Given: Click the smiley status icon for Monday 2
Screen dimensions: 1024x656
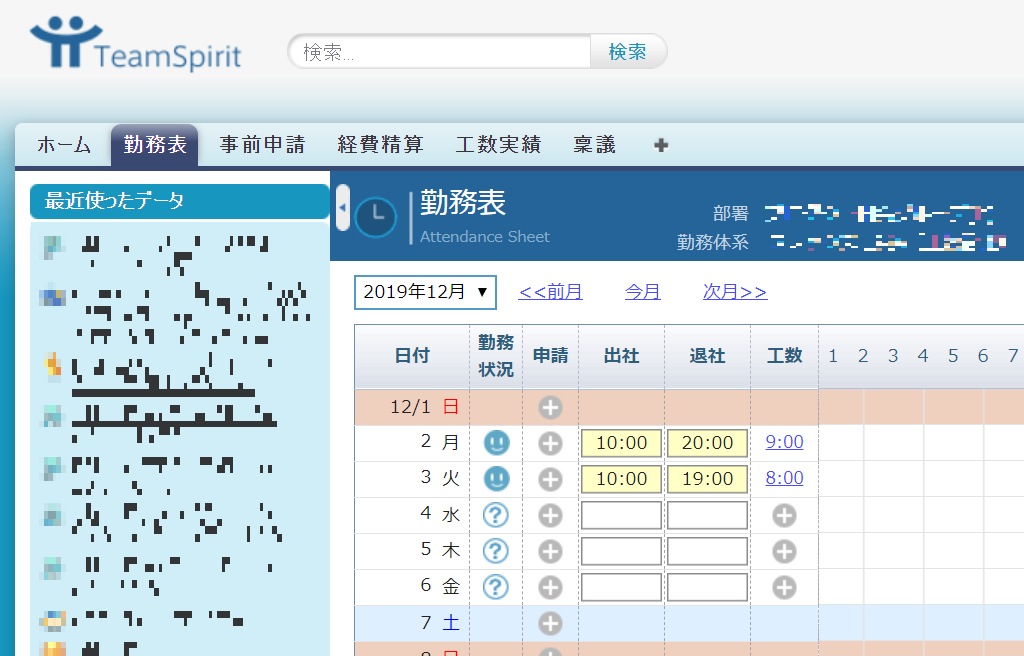Looking at the screenshot, I should pyautogui.click(x=496, y=443).
